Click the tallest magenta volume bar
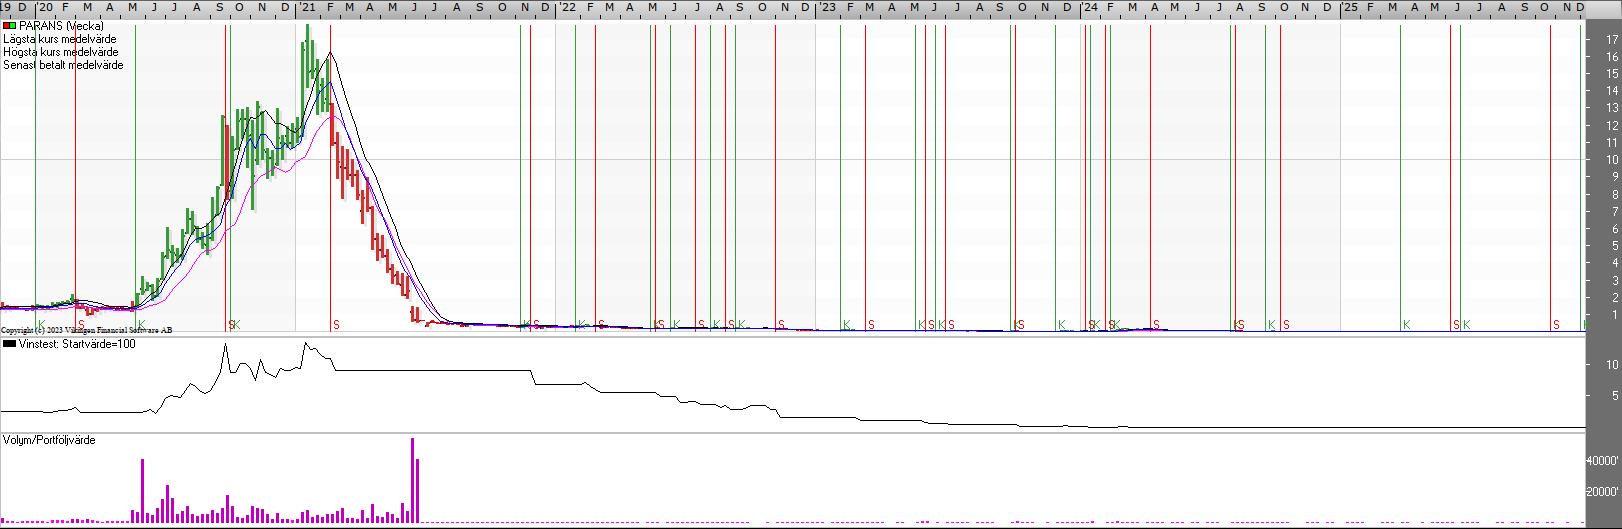Screen dimensions: 1622x529 coord(412,480)
